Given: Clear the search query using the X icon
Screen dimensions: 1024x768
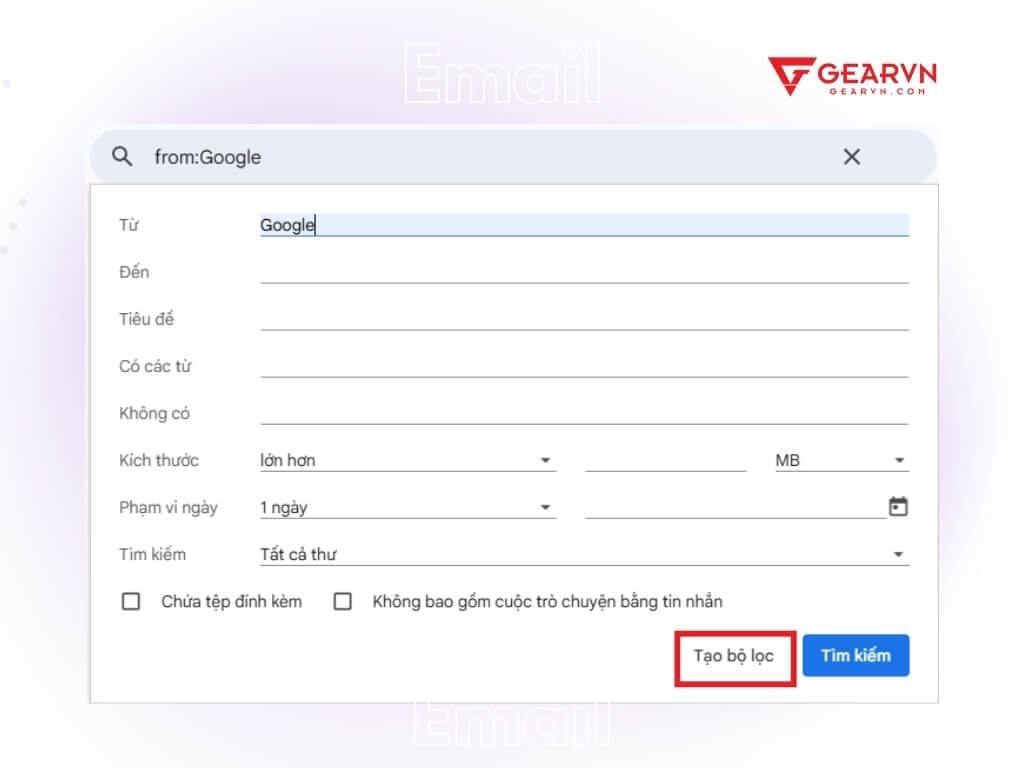Looking at the screenshot, I should [851, 157].
